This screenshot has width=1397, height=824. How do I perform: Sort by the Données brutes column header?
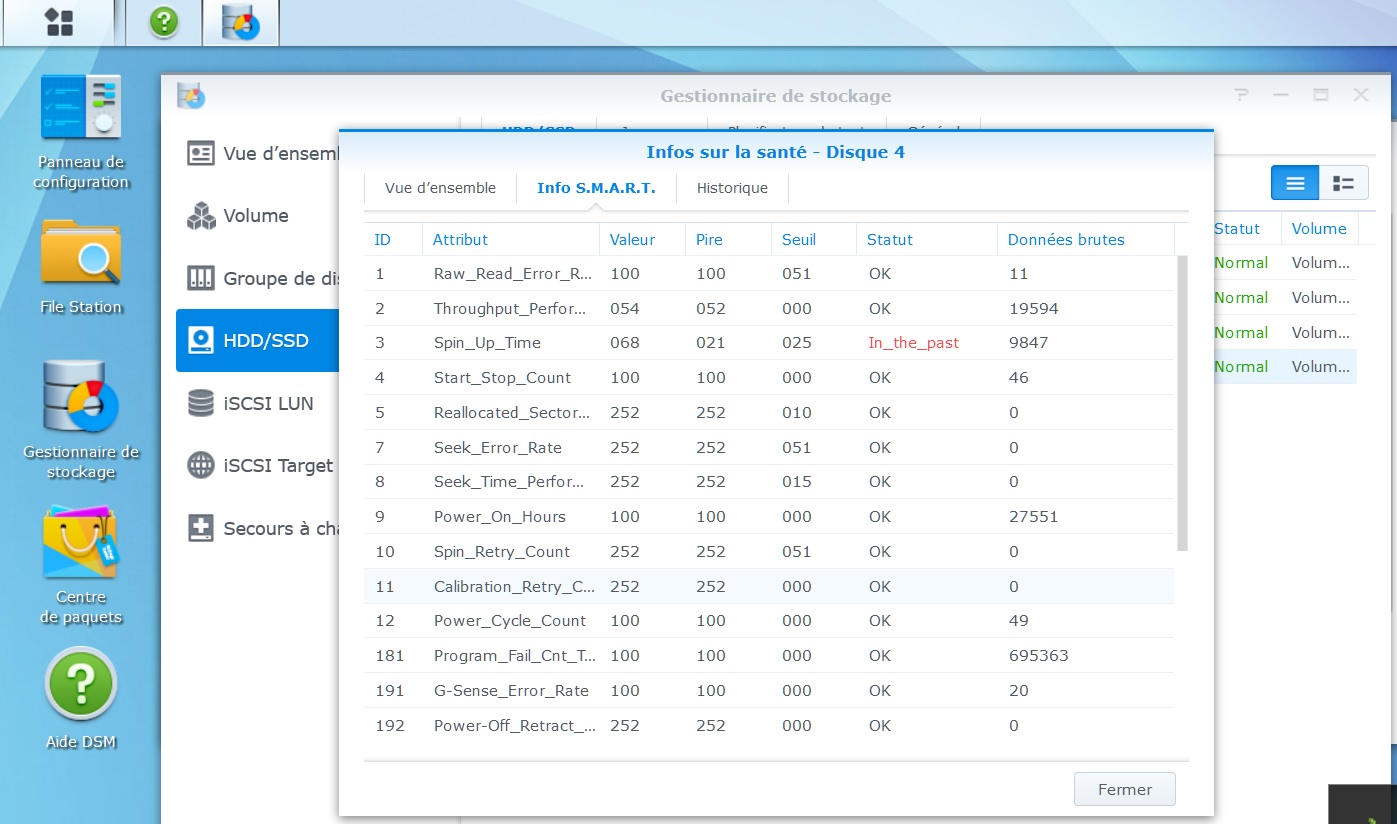pyautogui.click(x=1066, y=240)
